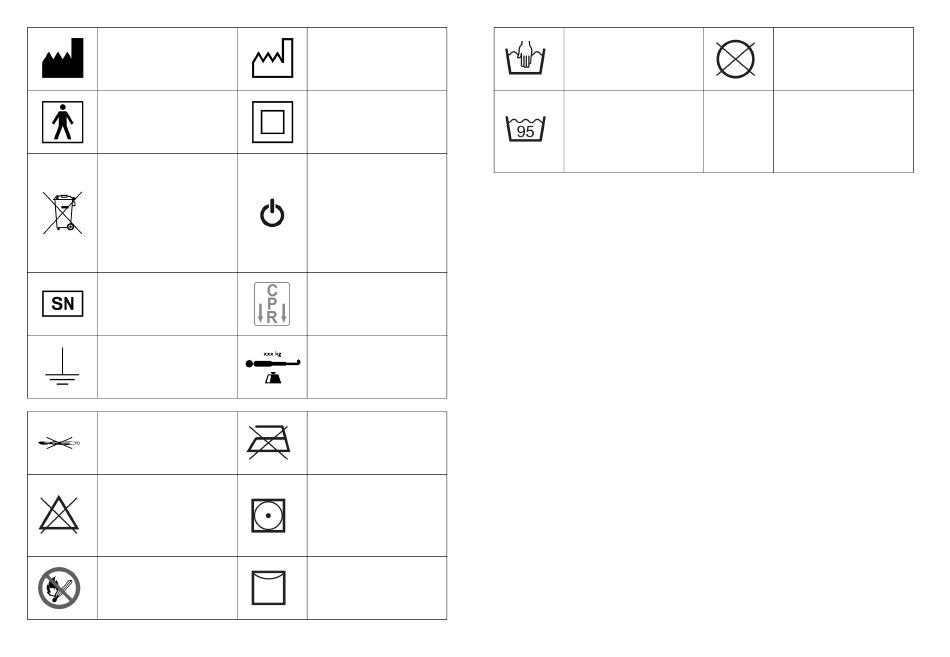This screenshot has width=950, height=657.
Task: Select the crossed-out sharp needle symbol
Action: [59, 443]
